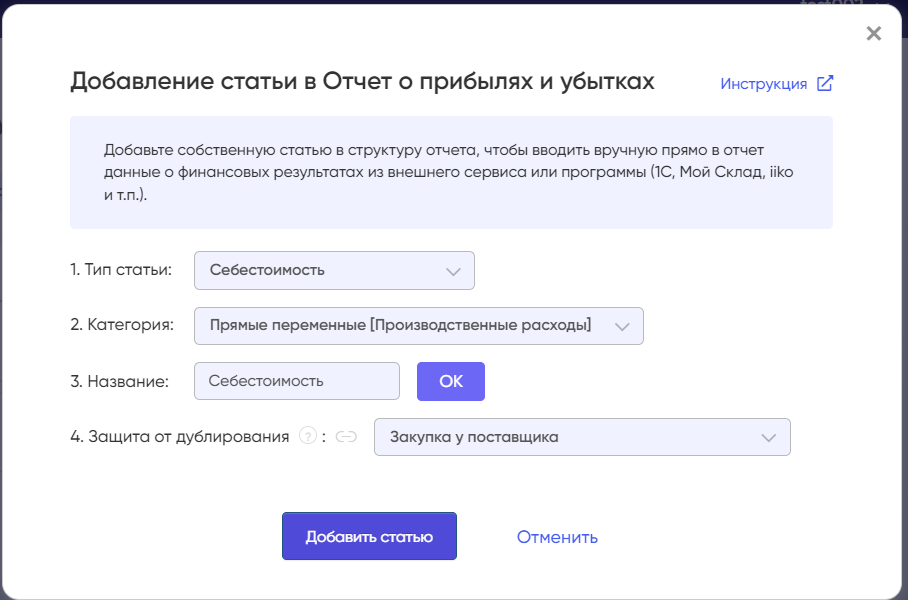This screenshot has height=600, width=908.
Task: Click the blue info description box
Action: tap(451, 173)
